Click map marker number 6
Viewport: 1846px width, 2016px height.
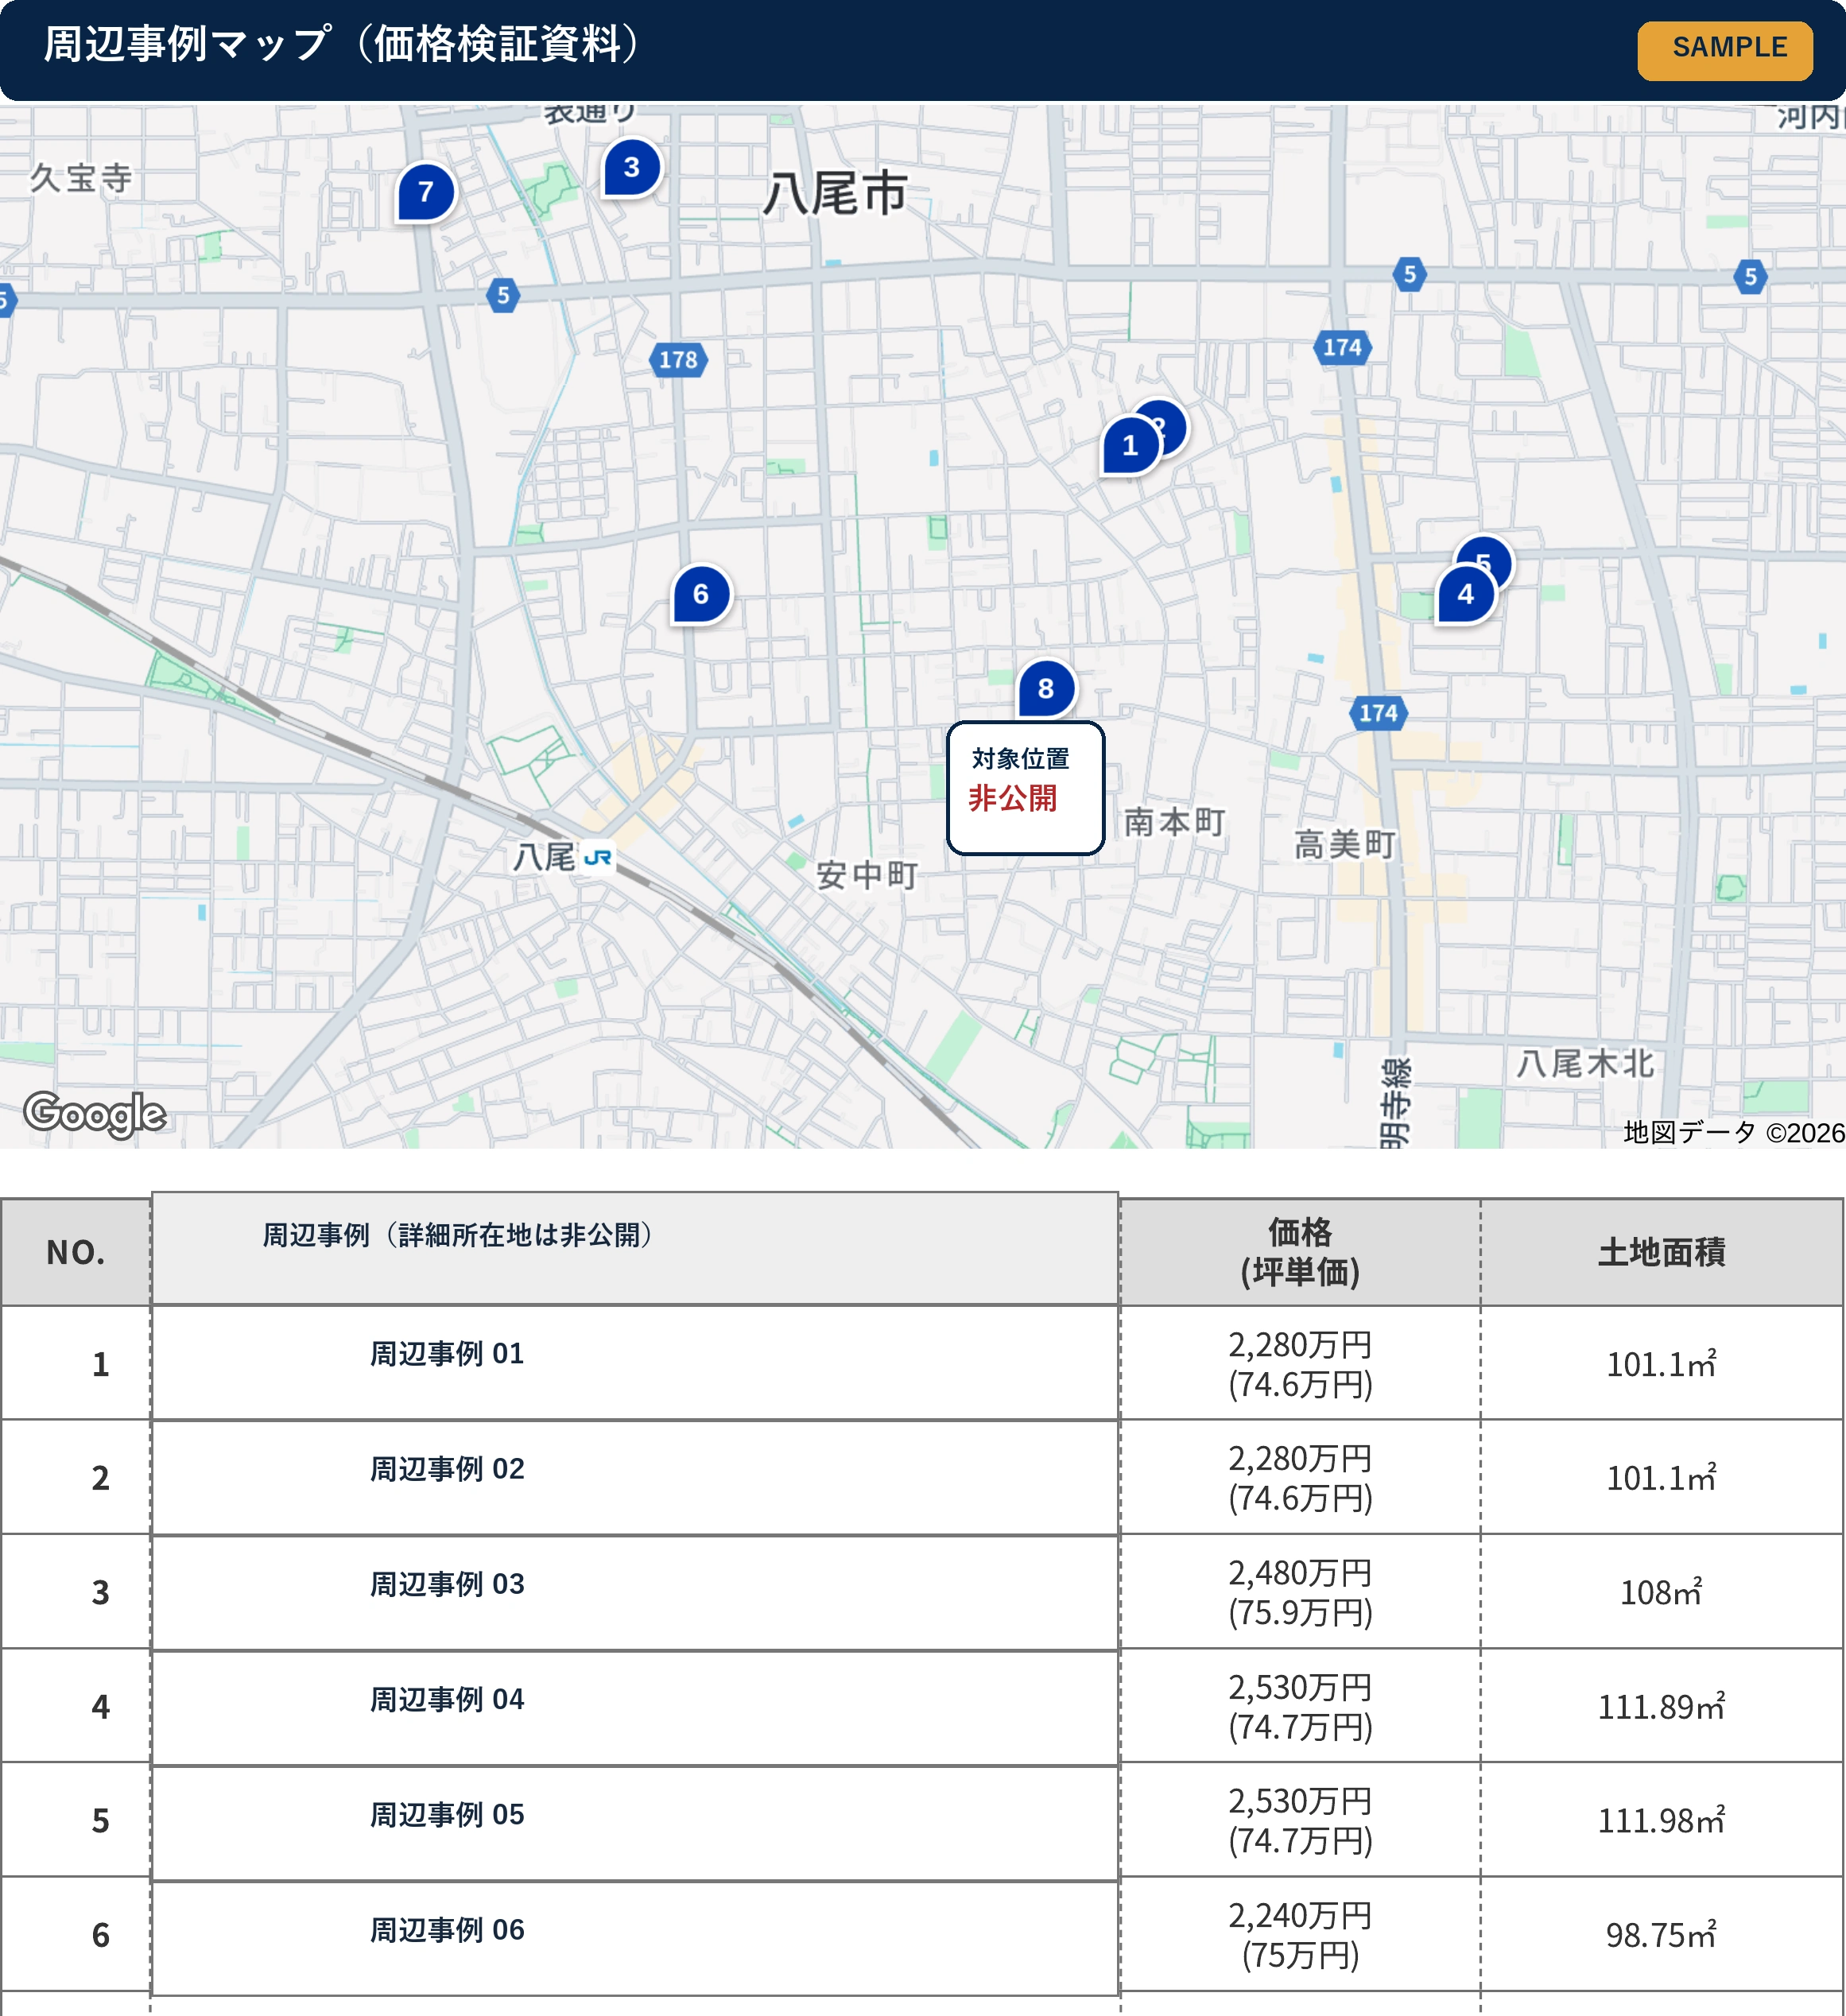point(701,595)
